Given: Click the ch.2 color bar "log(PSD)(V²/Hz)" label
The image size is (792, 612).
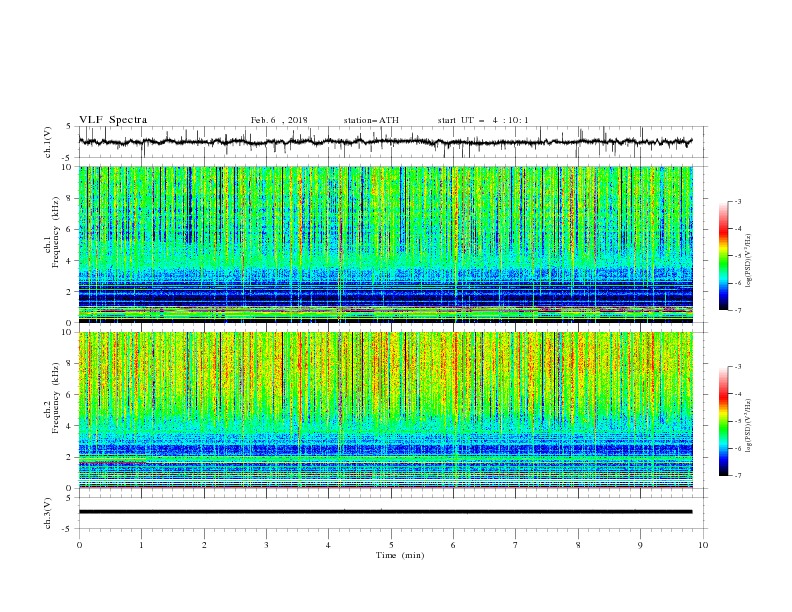Looking at the screenshot, I should click(x=749, y=425).
